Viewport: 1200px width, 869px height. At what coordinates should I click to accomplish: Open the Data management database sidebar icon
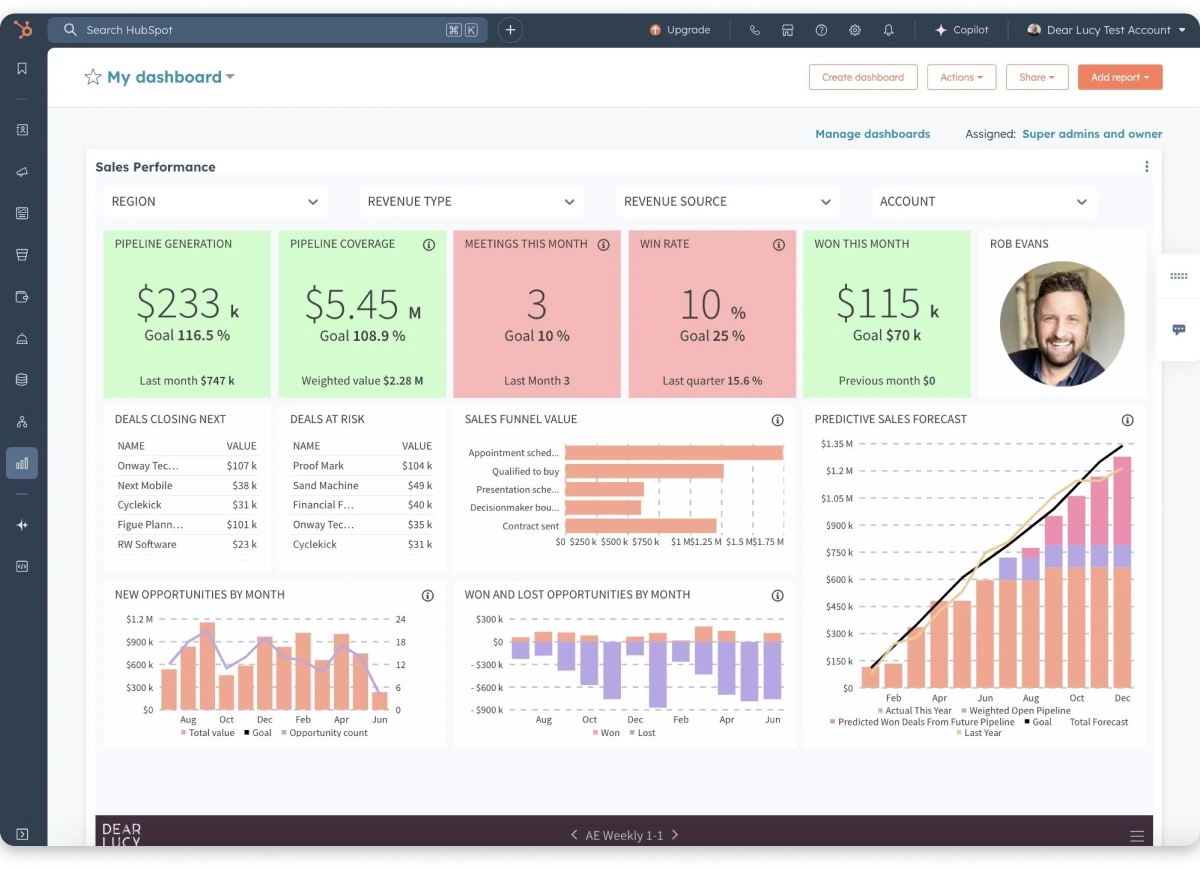22,380
